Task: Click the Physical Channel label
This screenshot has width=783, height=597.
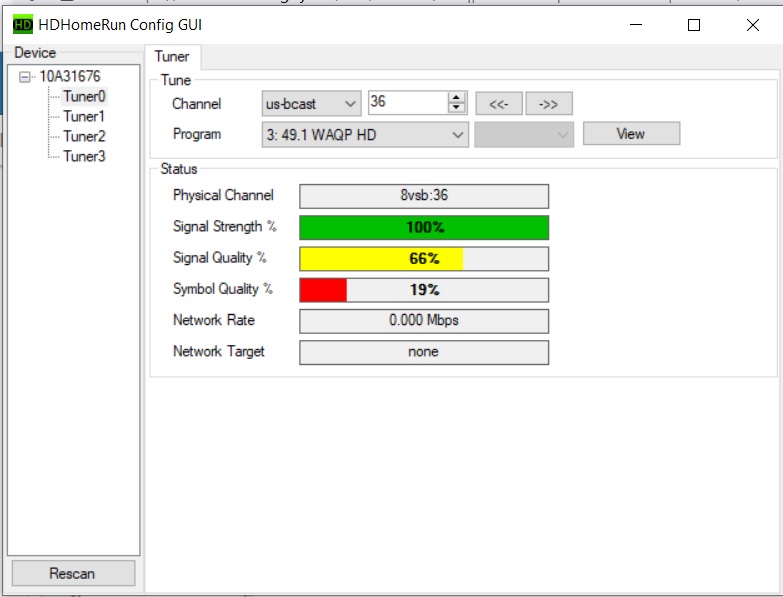Action: [223, 195]
